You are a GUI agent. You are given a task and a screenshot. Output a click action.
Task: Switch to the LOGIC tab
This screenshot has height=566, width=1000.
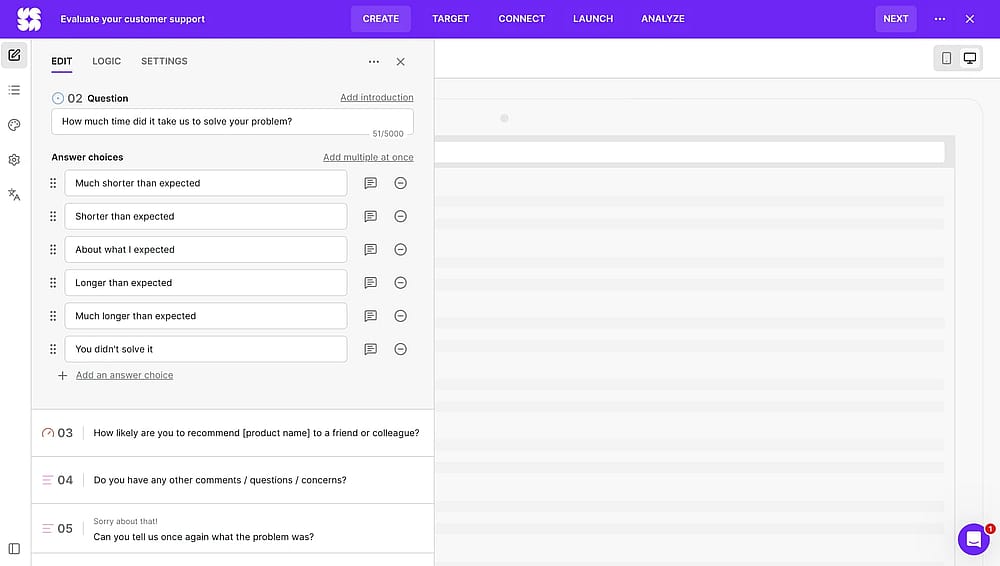click(107, 61)
